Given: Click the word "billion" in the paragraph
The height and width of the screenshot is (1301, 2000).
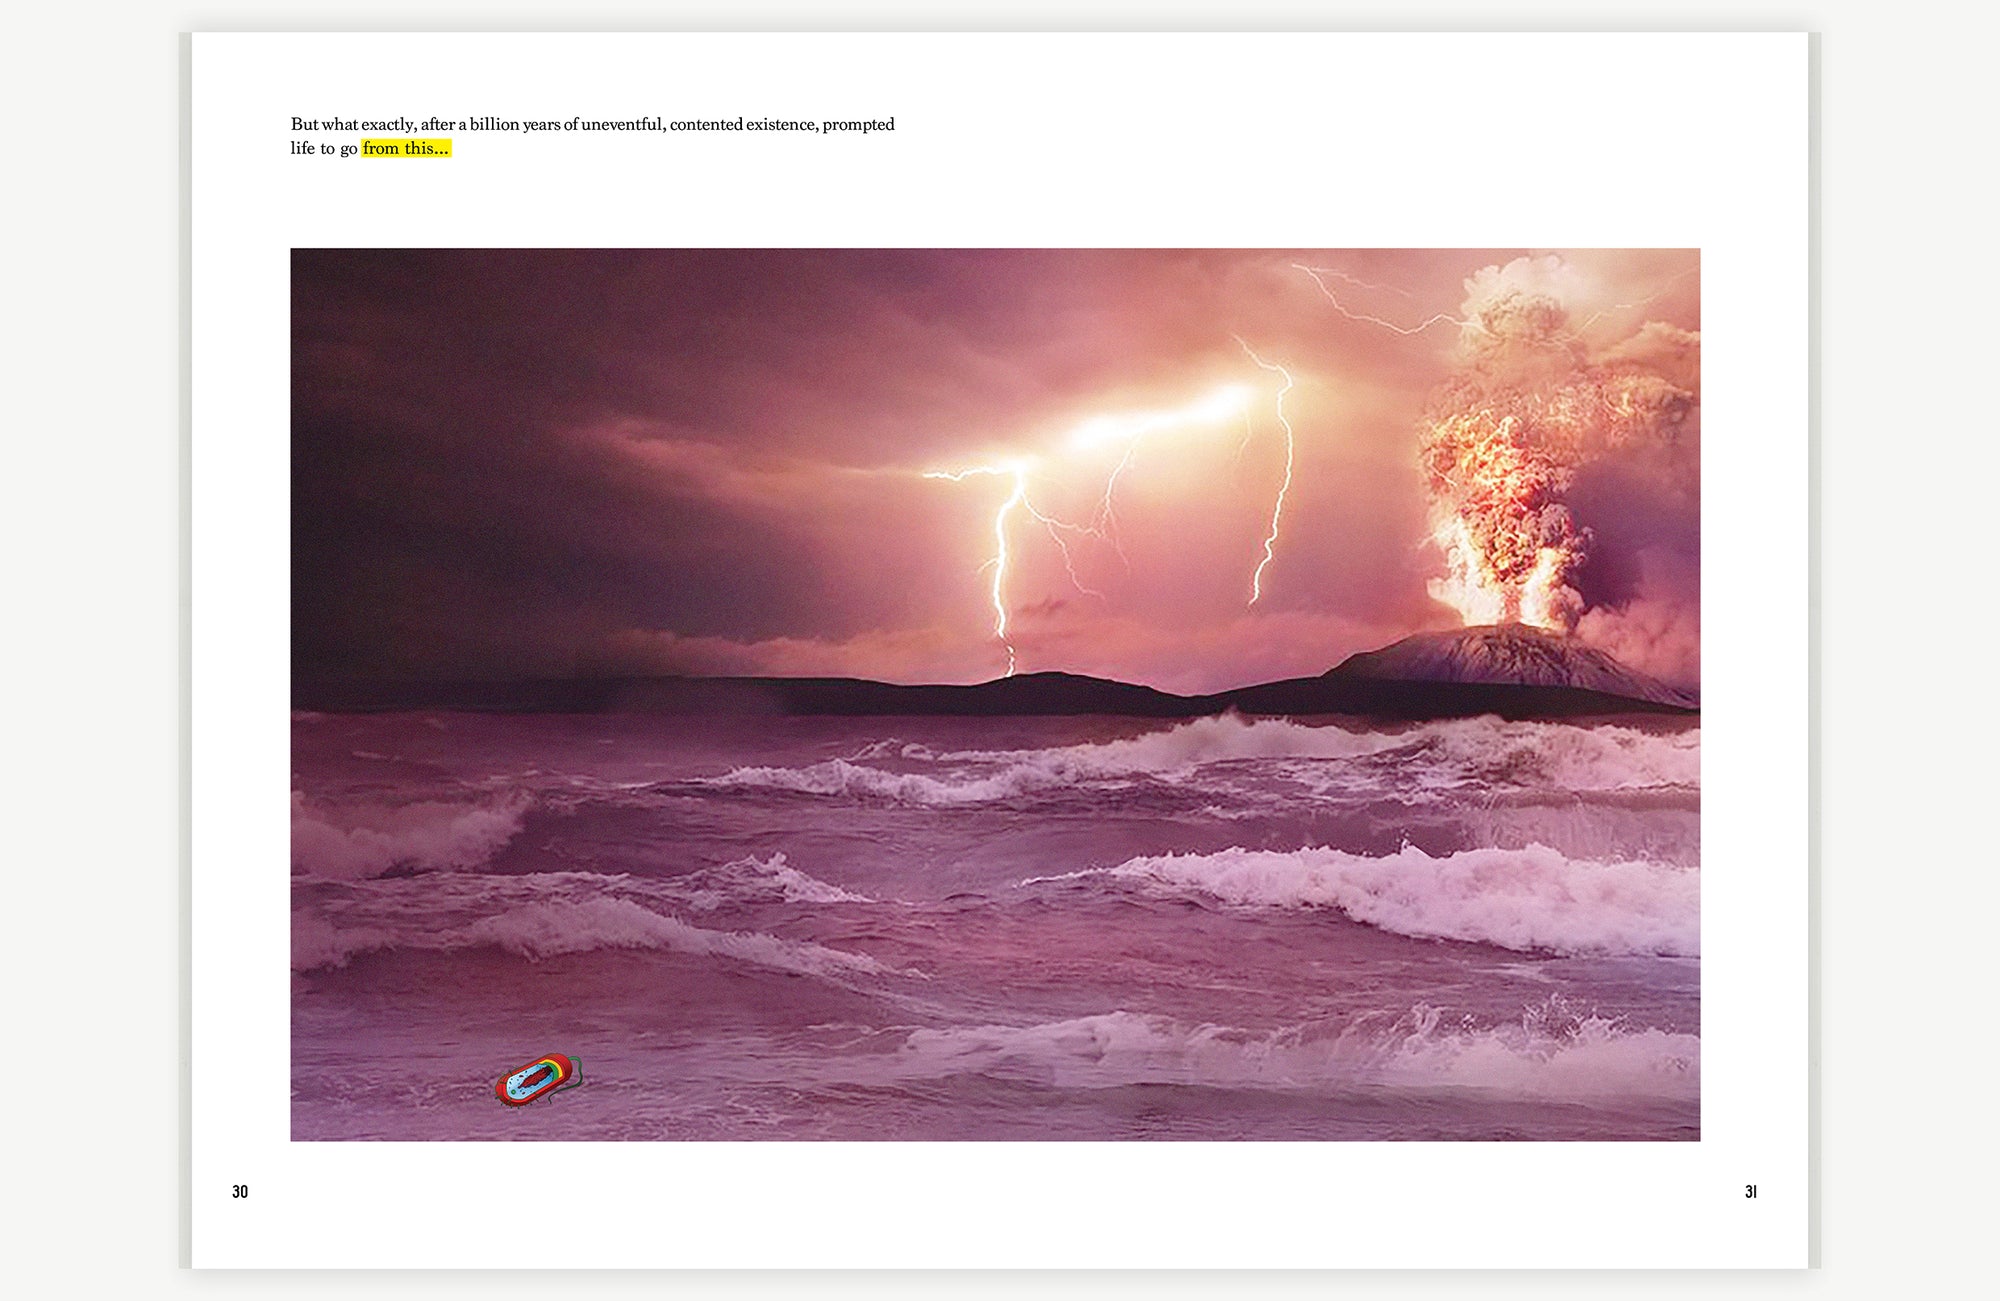Looking at the screenshot, I should 494,125.
